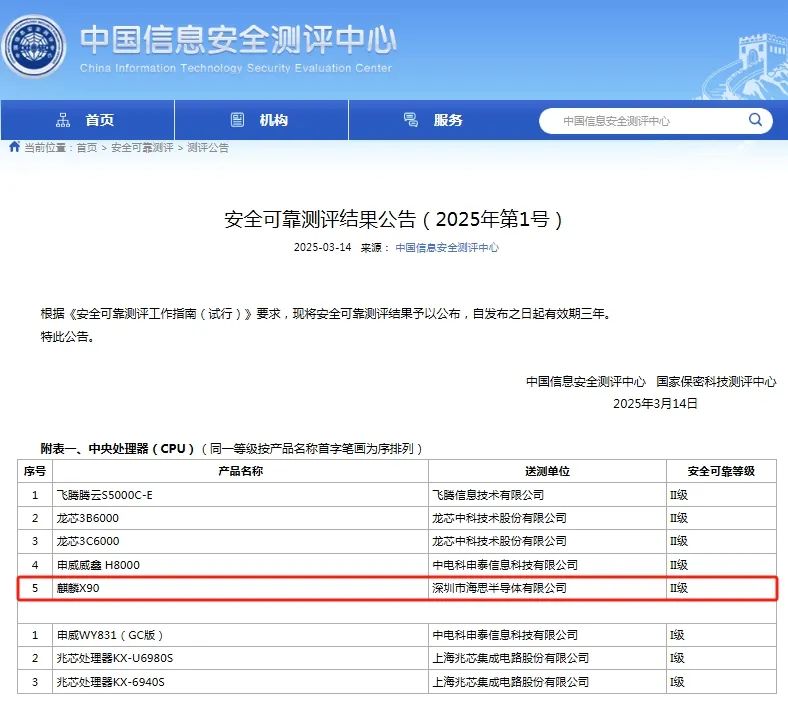
Task: Click 上海兆芯集成电路股份有限公司 in the KX-U6980S row
Action: [547, 658]
